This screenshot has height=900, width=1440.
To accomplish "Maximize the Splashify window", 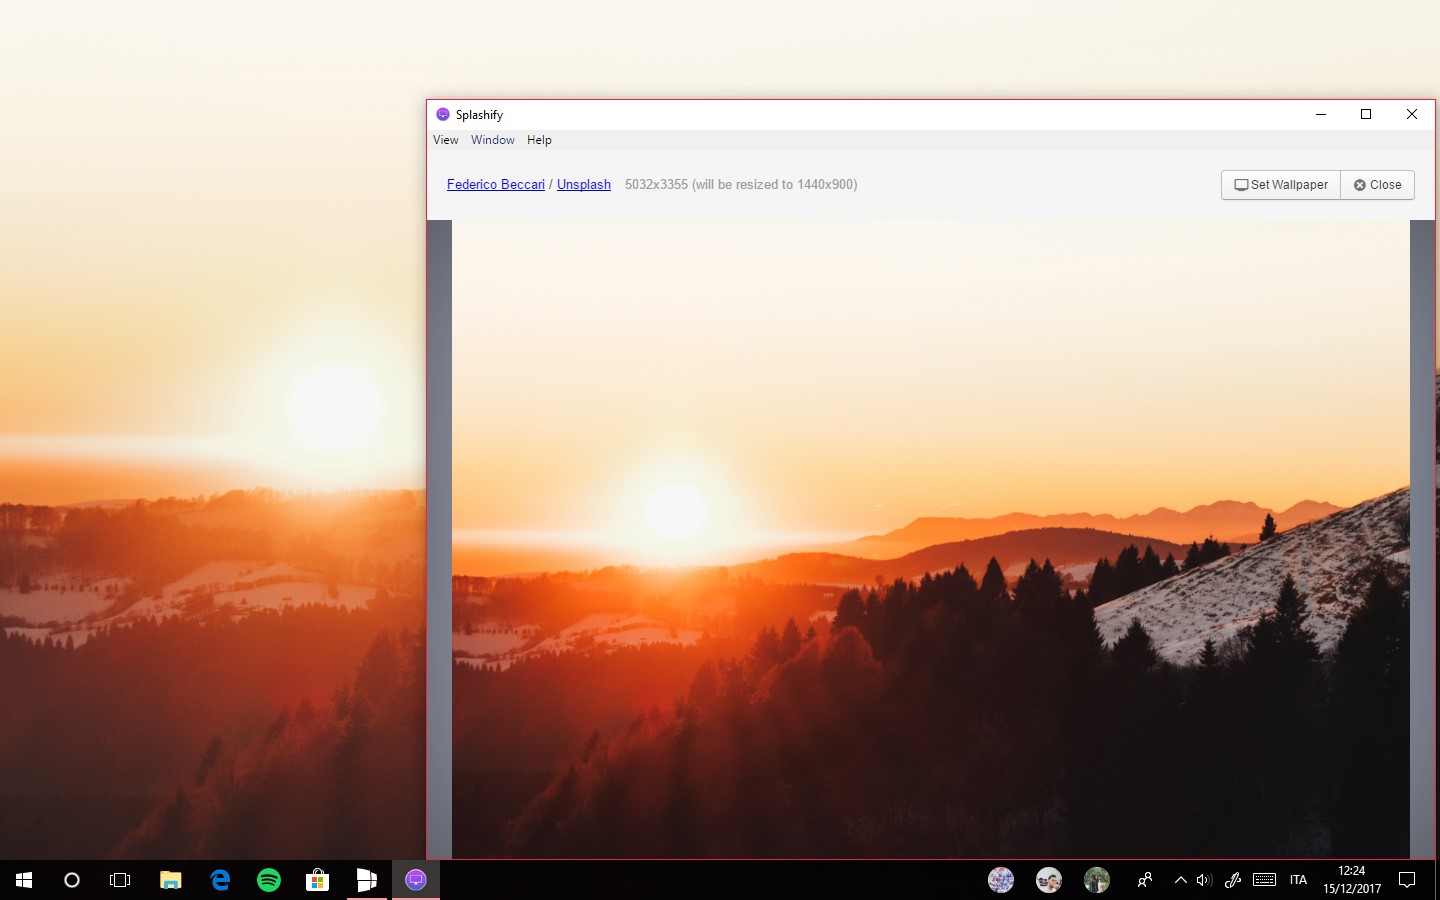I will [1366, 114].
